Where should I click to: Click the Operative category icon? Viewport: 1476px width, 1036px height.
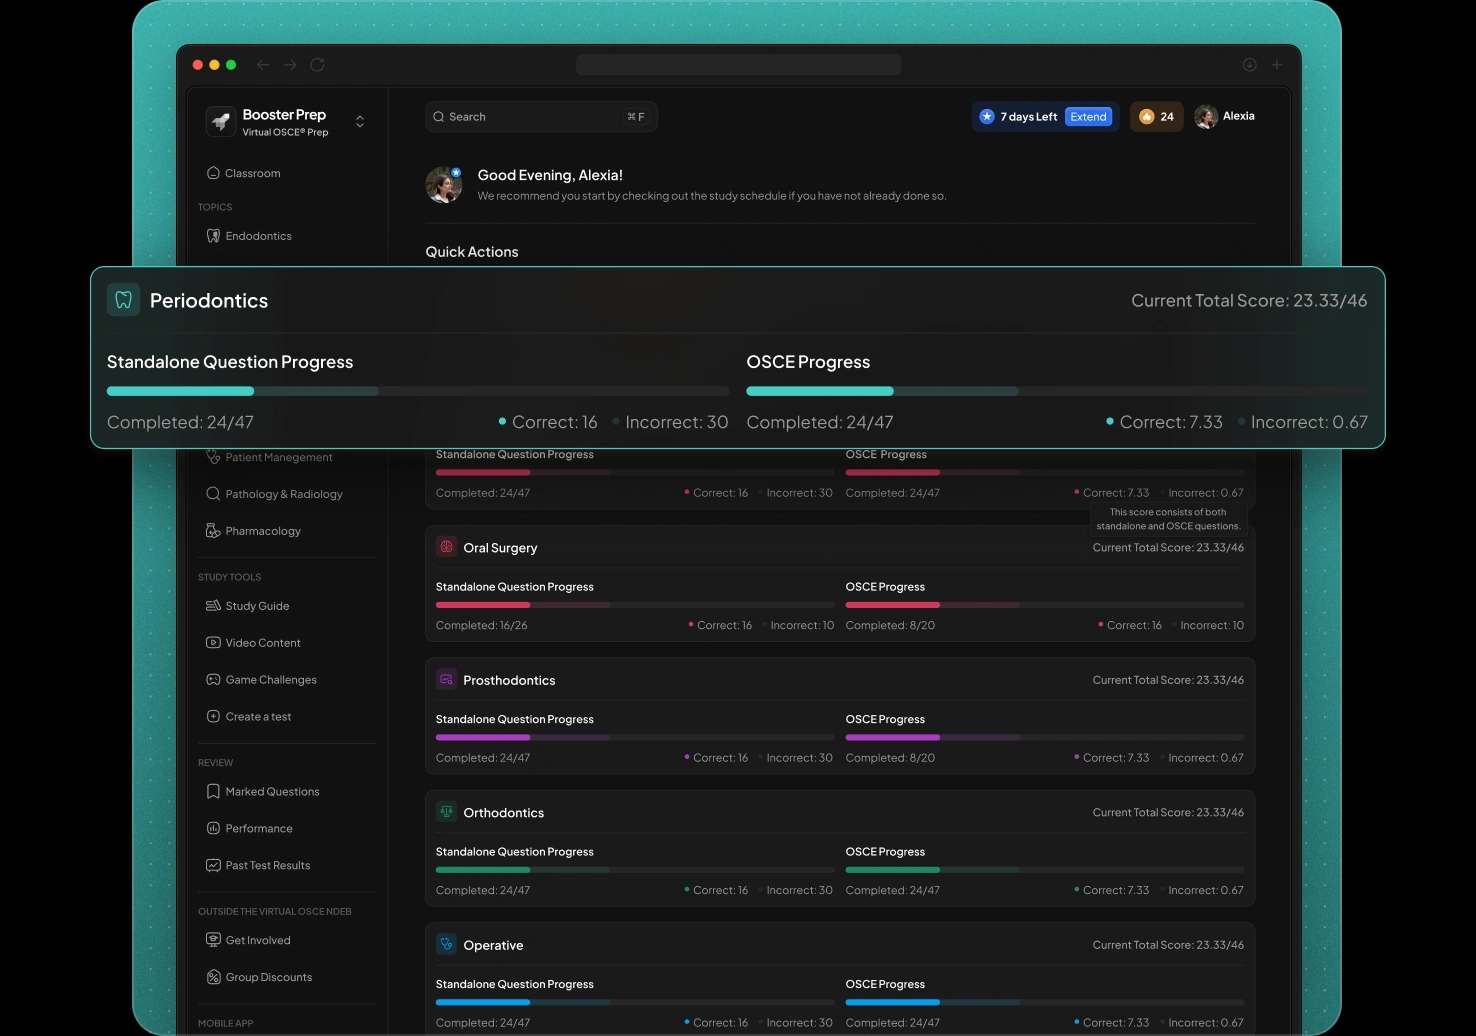447,945
